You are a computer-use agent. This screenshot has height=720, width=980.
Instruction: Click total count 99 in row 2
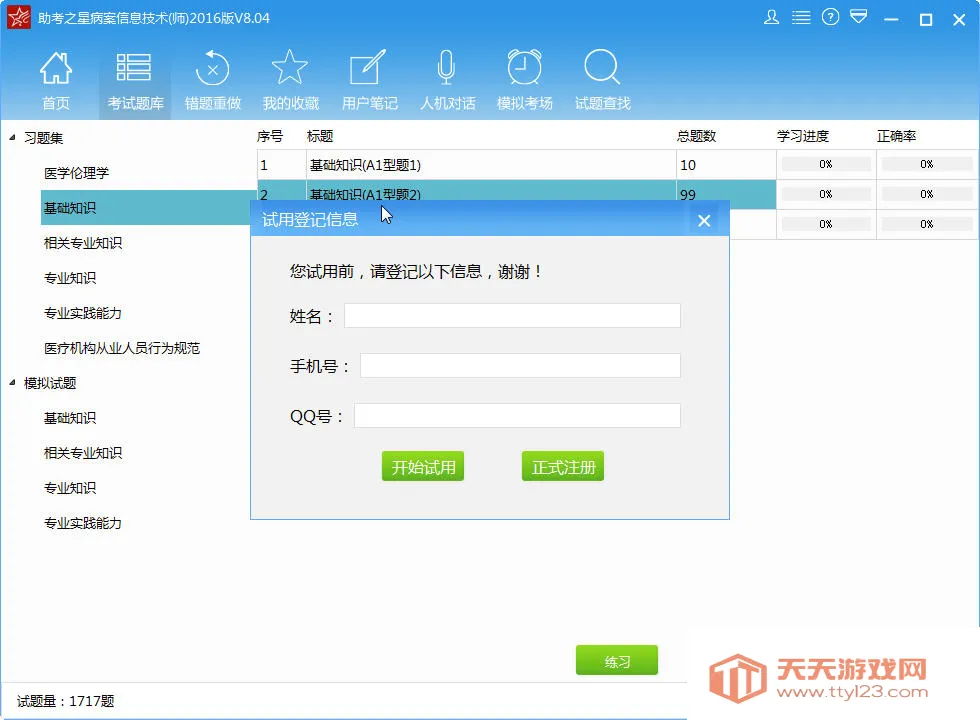tap(688, 194)
